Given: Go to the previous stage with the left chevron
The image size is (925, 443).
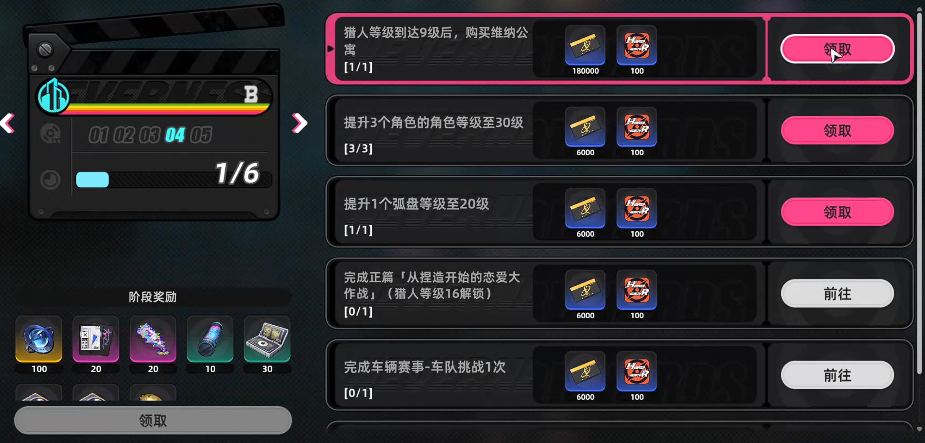Looking at the screenshot, I should [7, 123].
